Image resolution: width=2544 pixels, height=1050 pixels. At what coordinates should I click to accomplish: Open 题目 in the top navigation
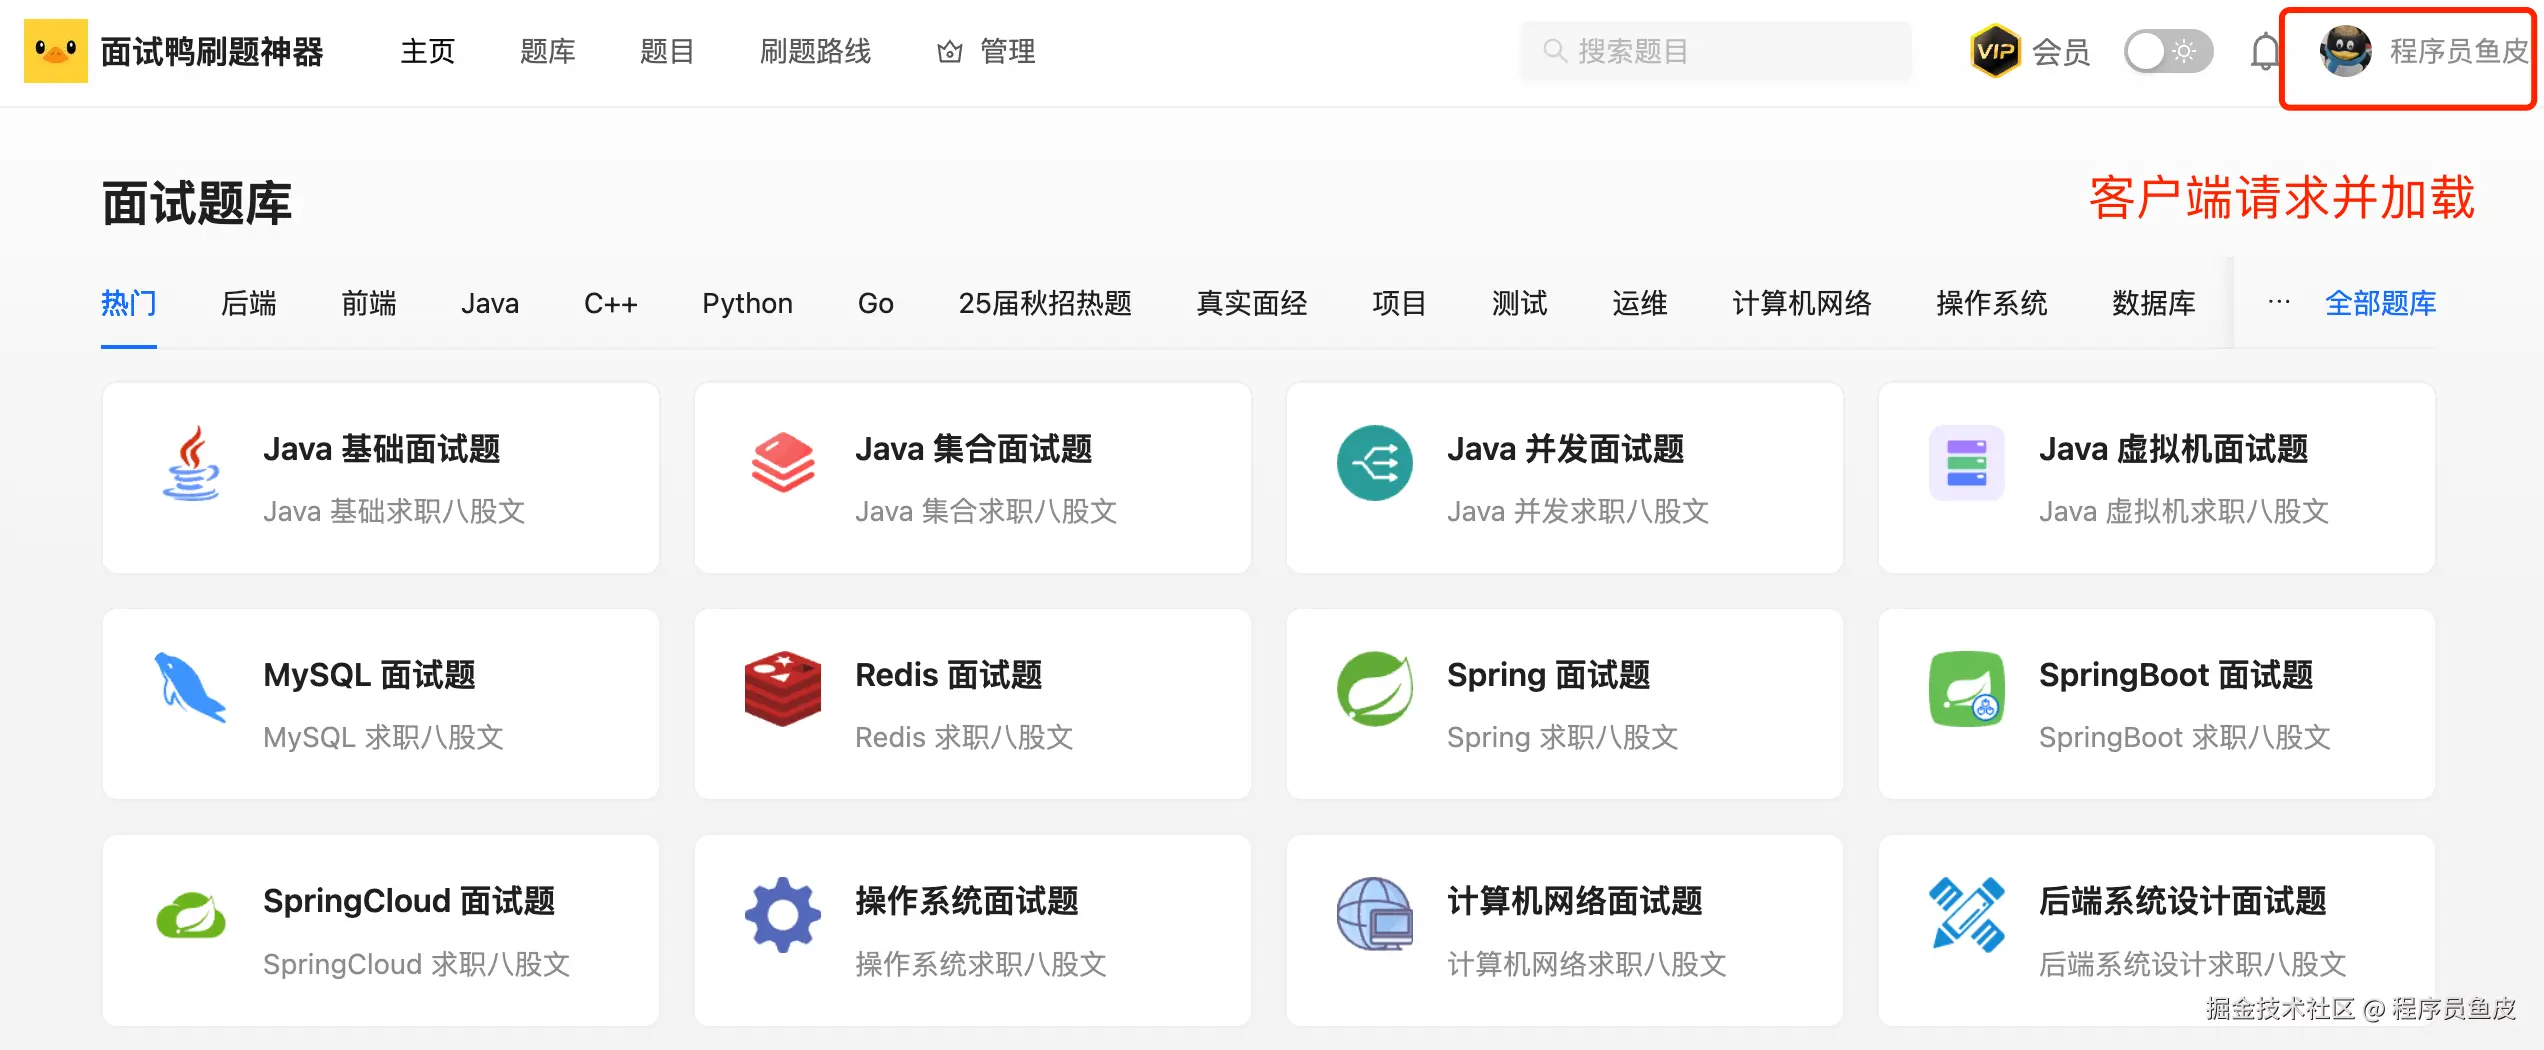668,51
